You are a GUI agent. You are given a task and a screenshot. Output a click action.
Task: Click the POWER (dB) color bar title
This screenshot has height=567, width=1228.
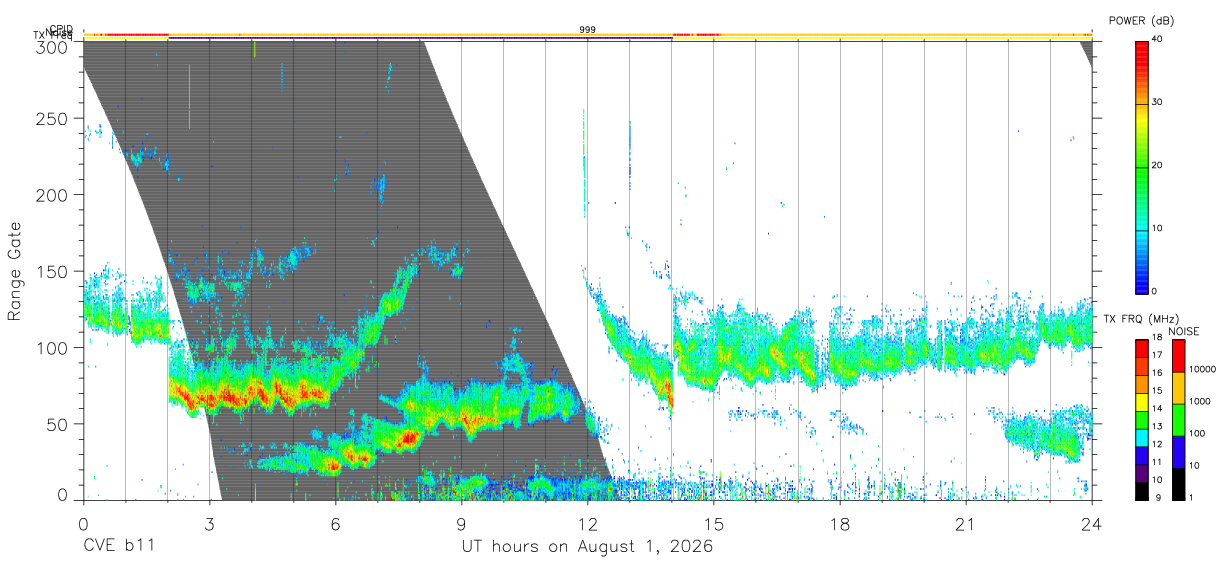click(x=1141, y=21)
